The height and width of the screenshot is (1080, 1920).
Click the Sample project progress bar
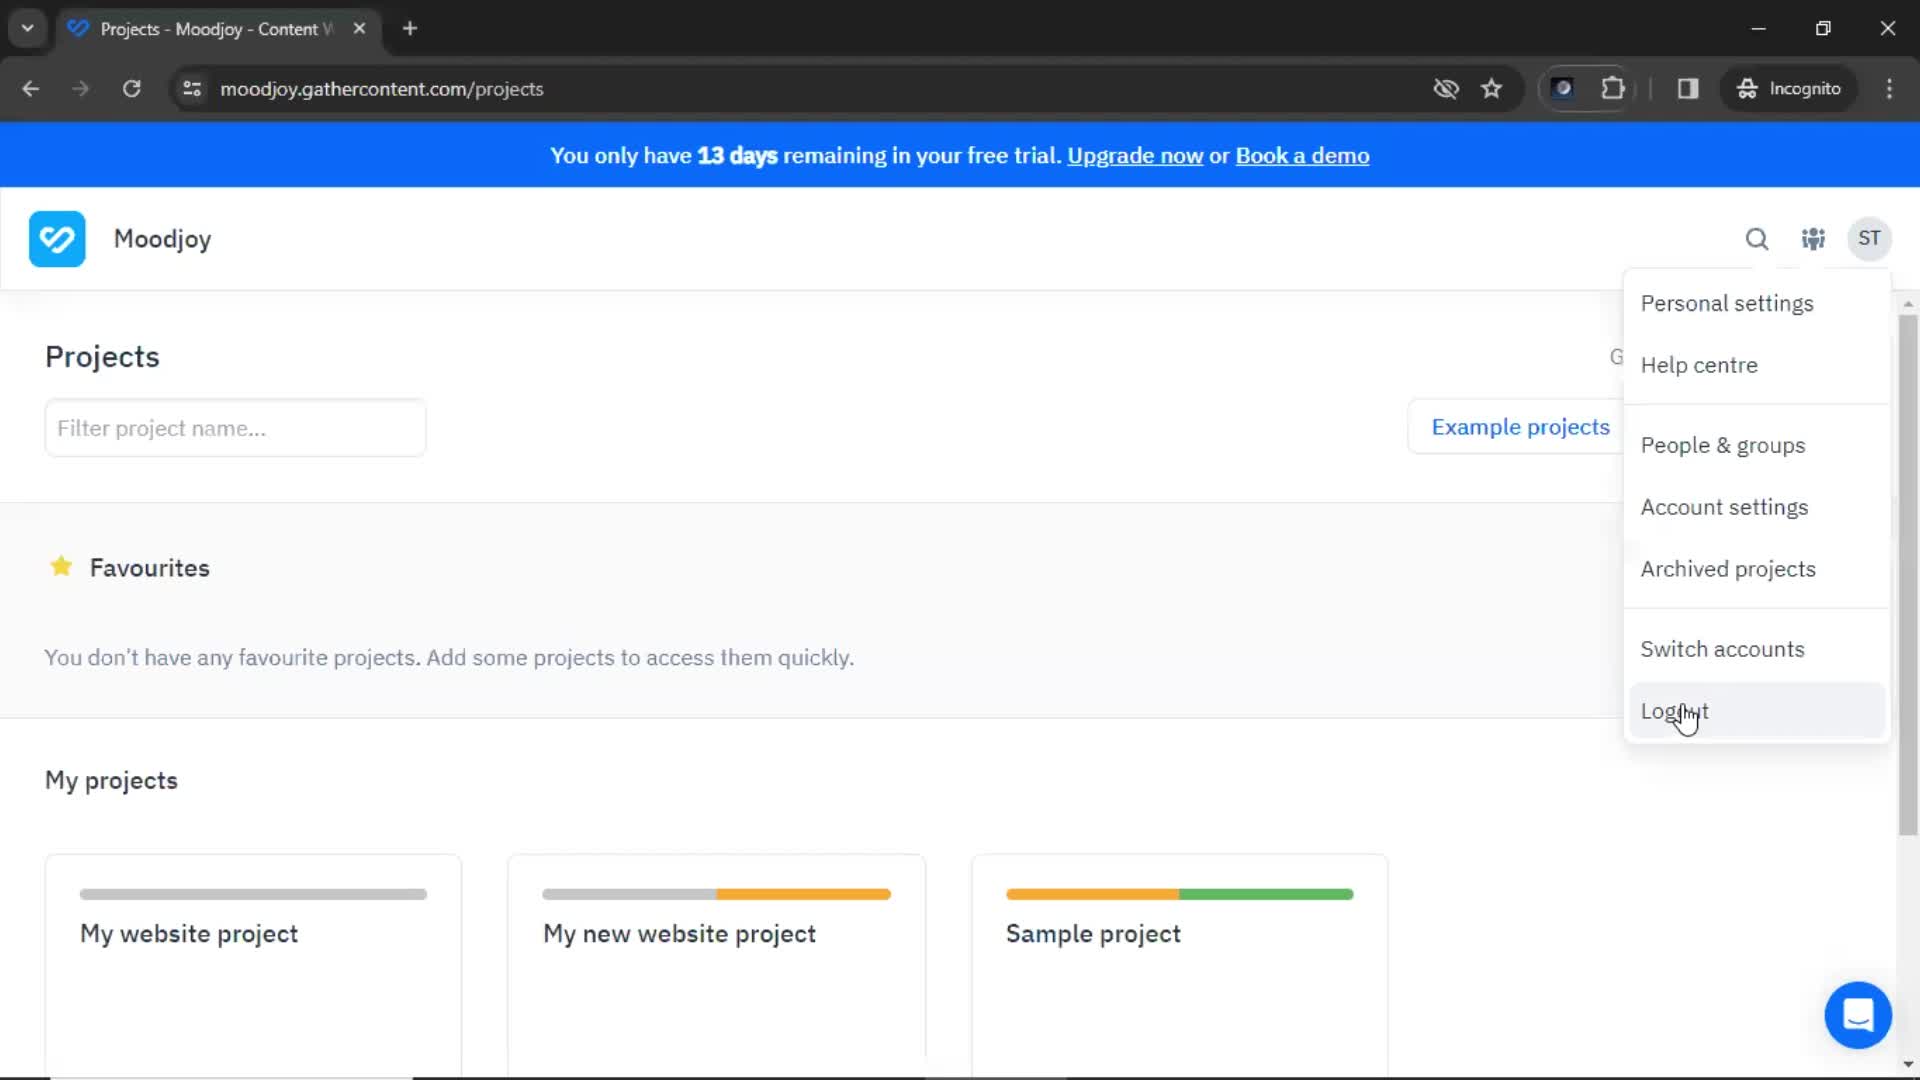1179,894
